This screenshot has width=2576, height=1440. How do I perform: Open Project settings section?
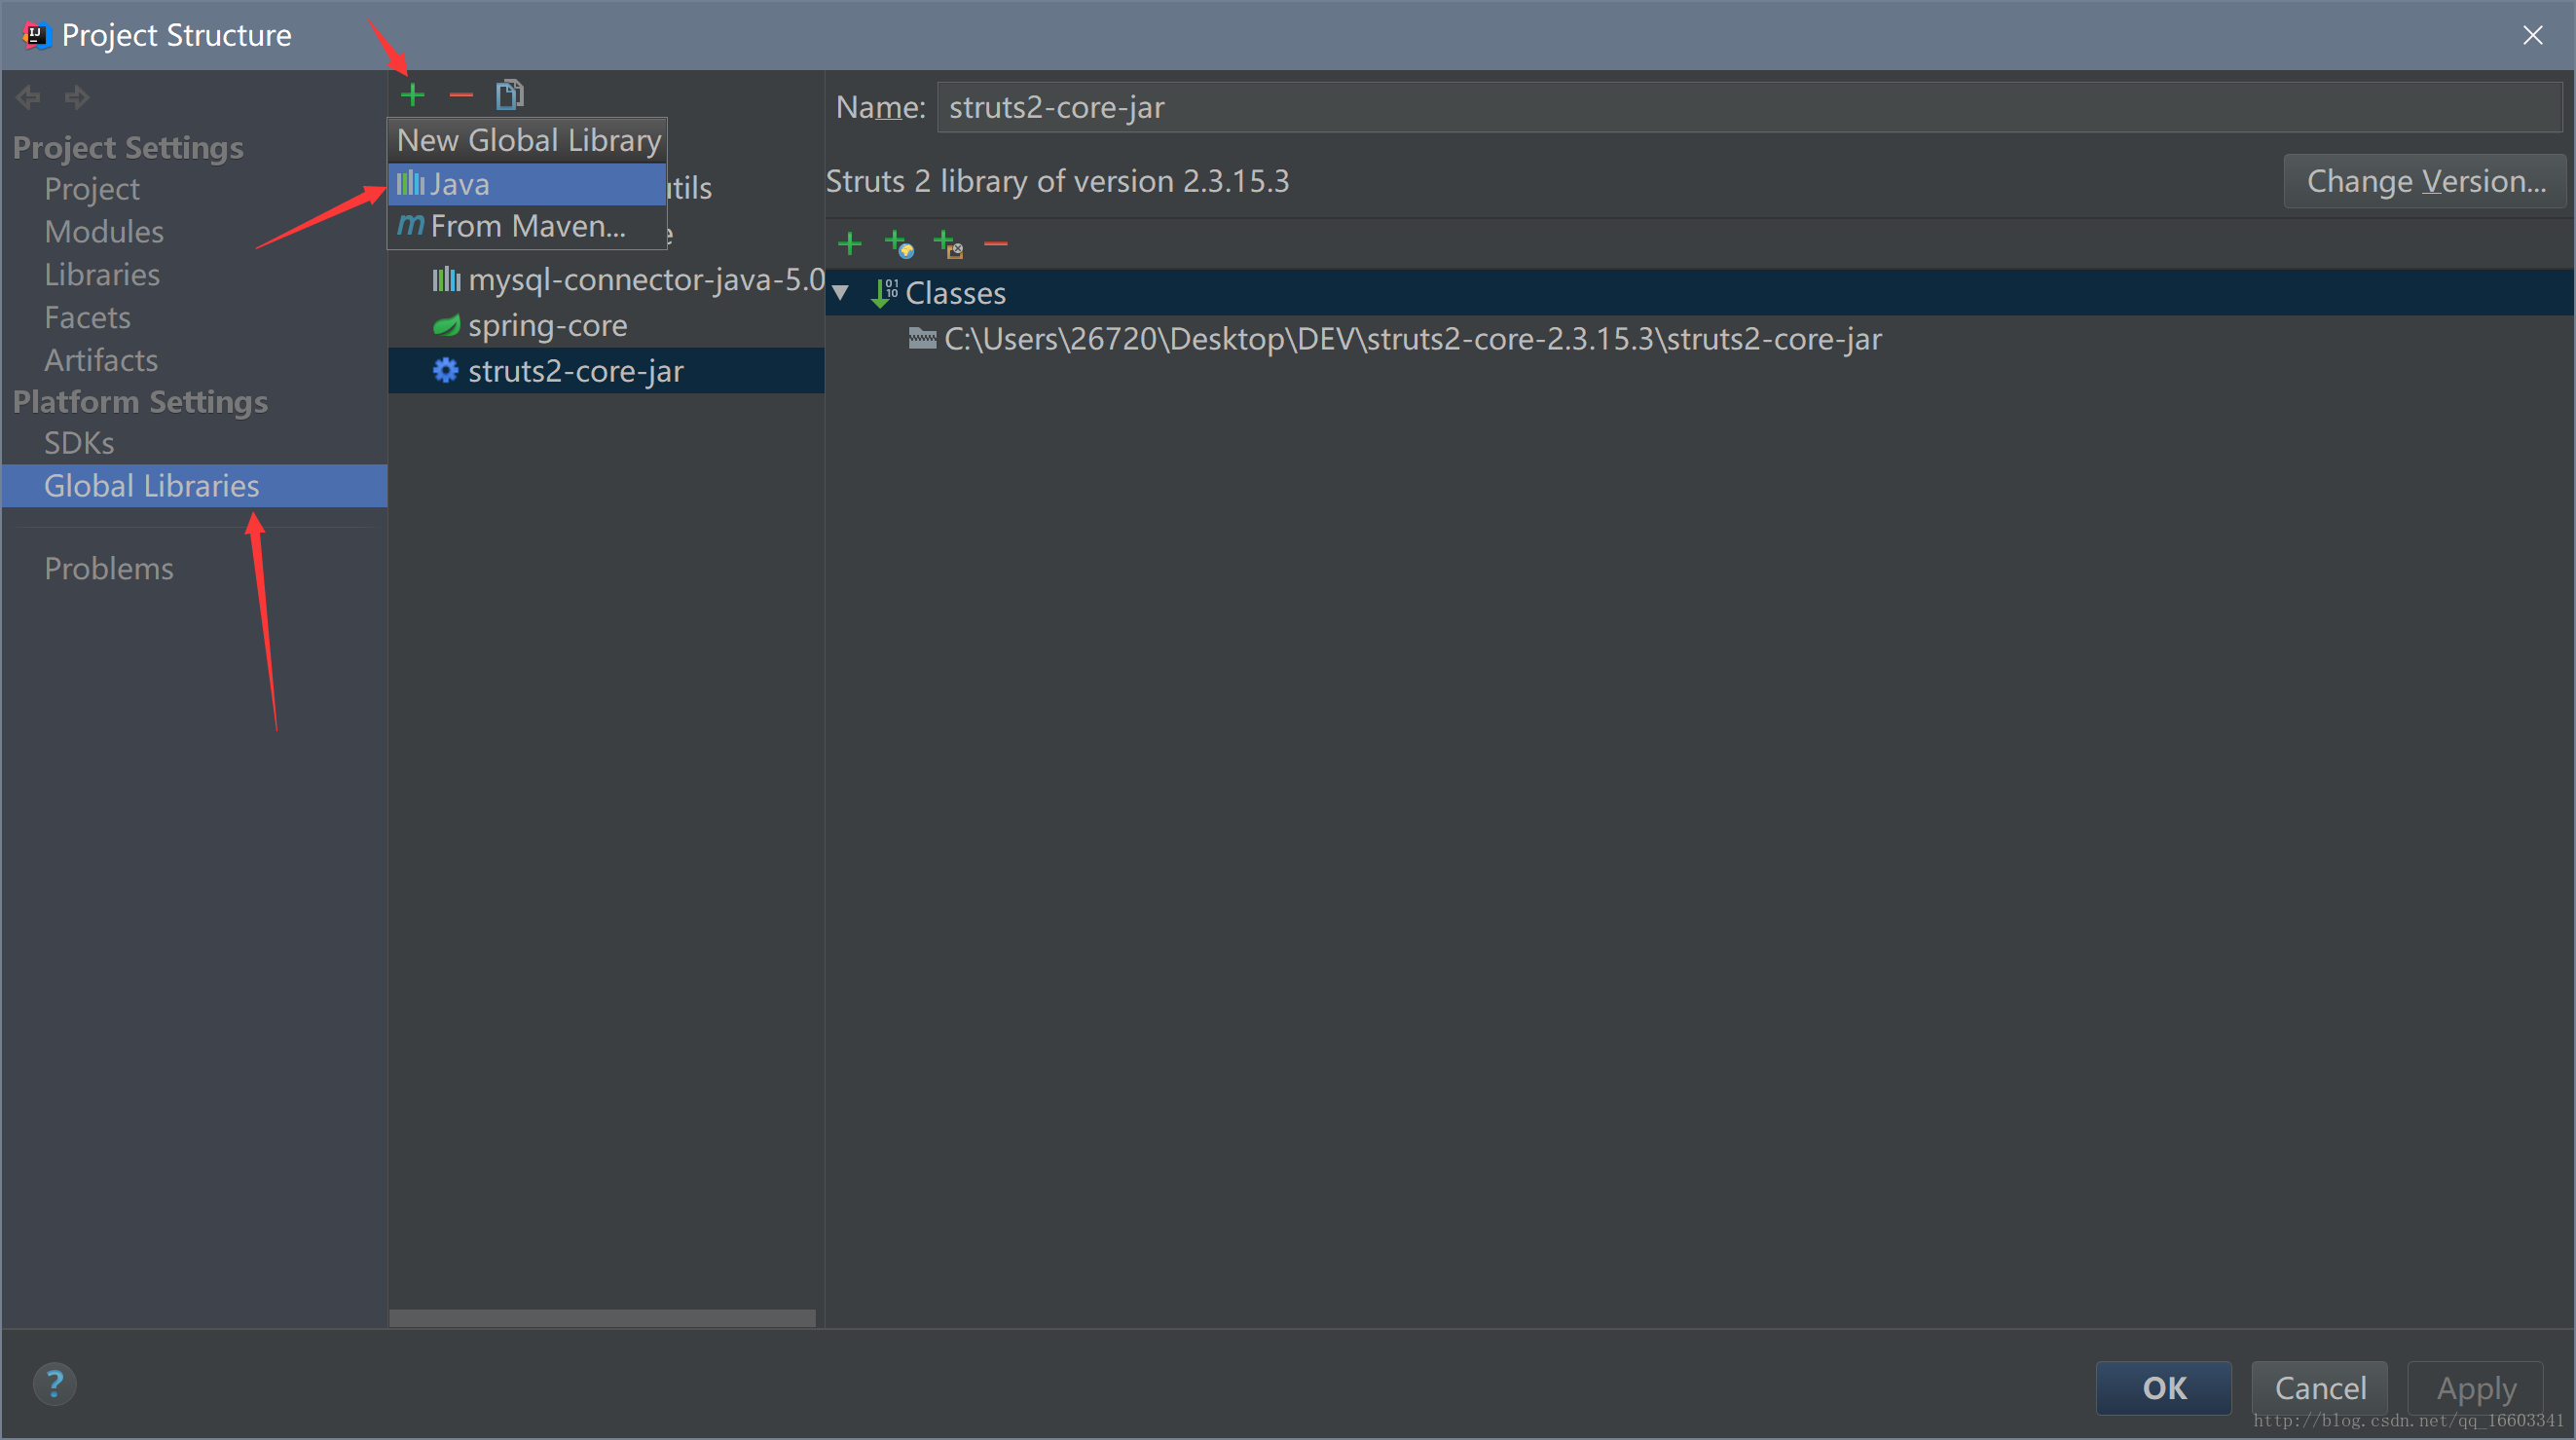[92, 189]
